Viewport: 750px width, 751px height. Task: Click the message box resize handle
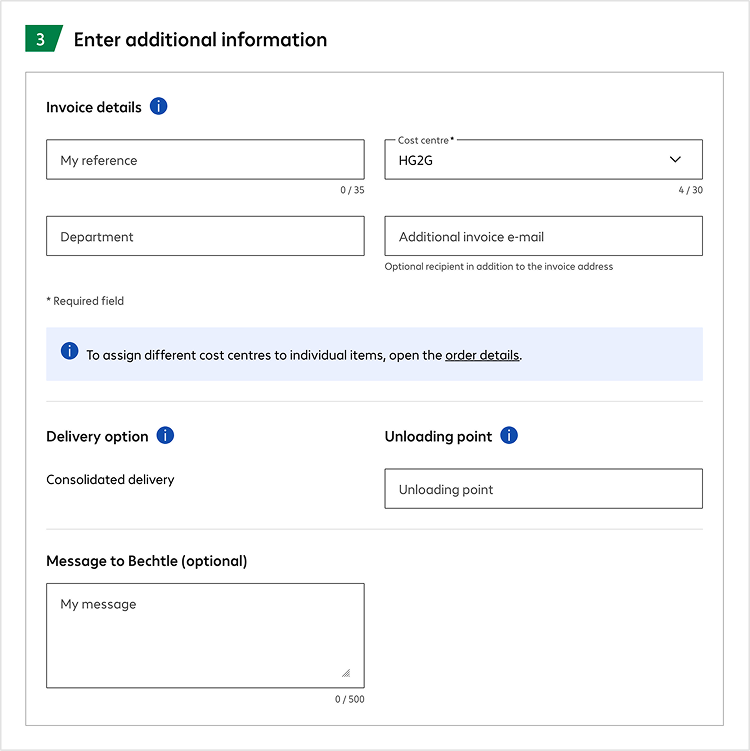click(345, 673)
